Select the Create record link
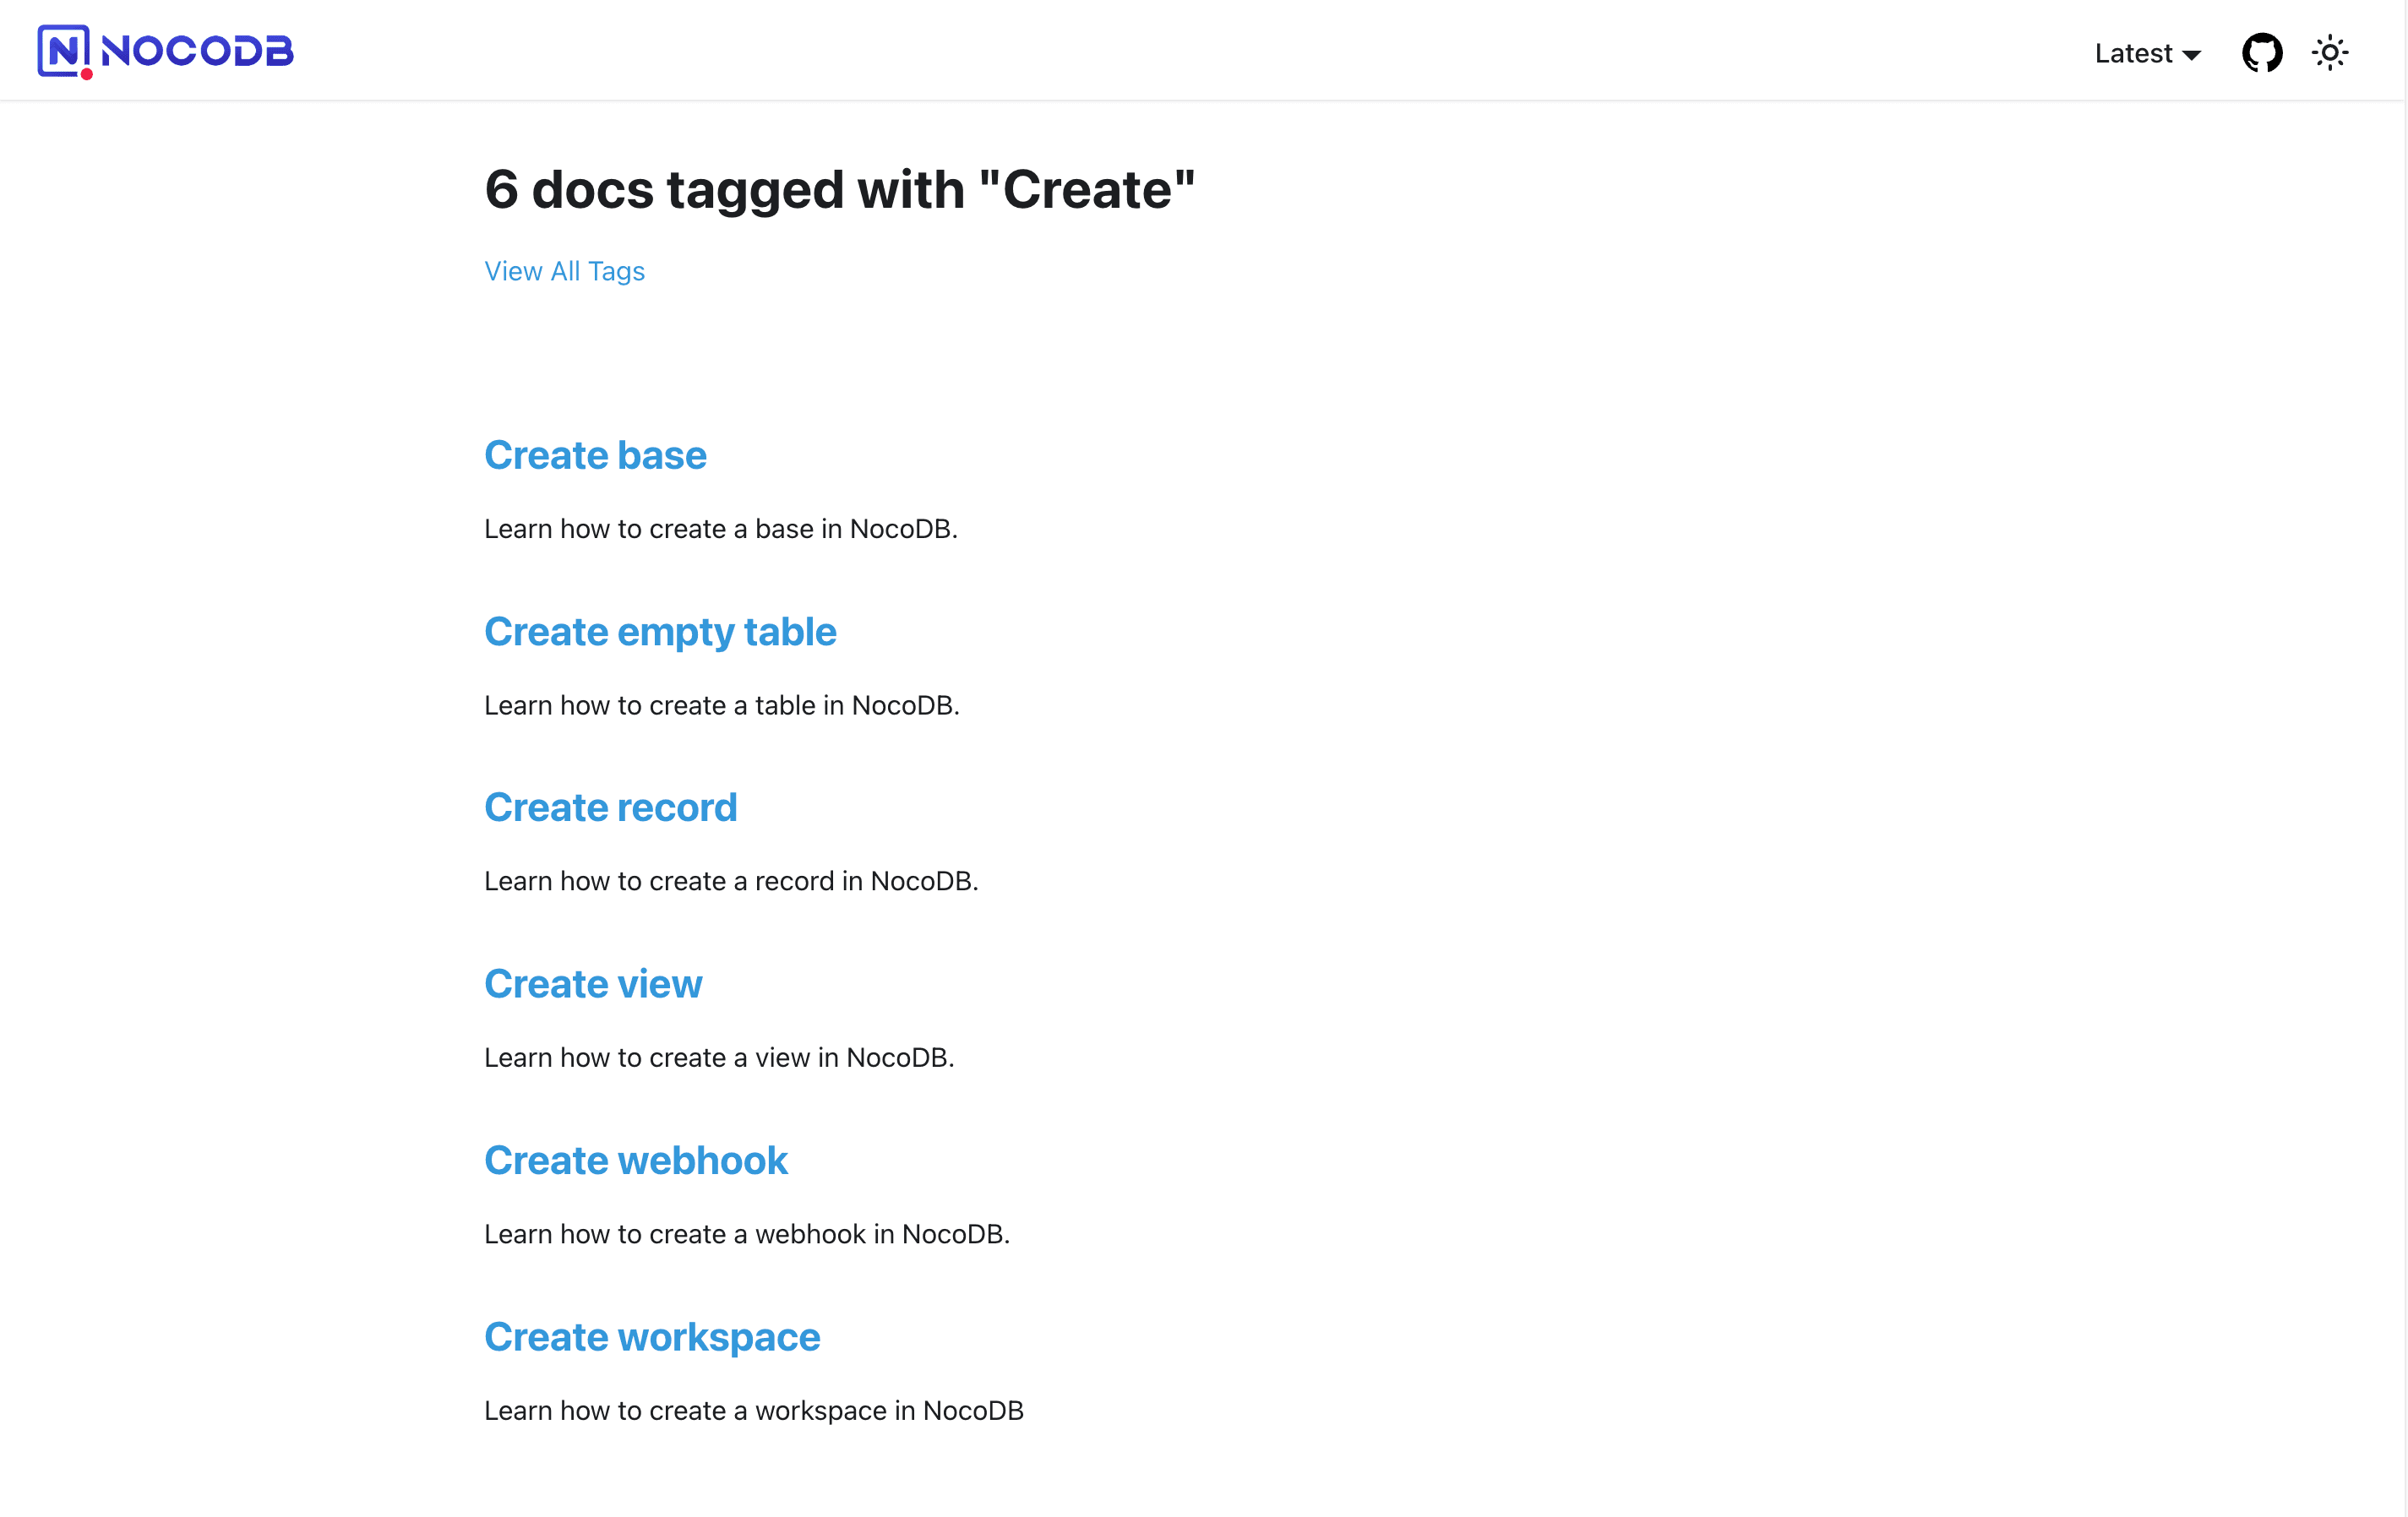Image resolution: width=2408 pixels, height=1517 pixels. (610, 807)
